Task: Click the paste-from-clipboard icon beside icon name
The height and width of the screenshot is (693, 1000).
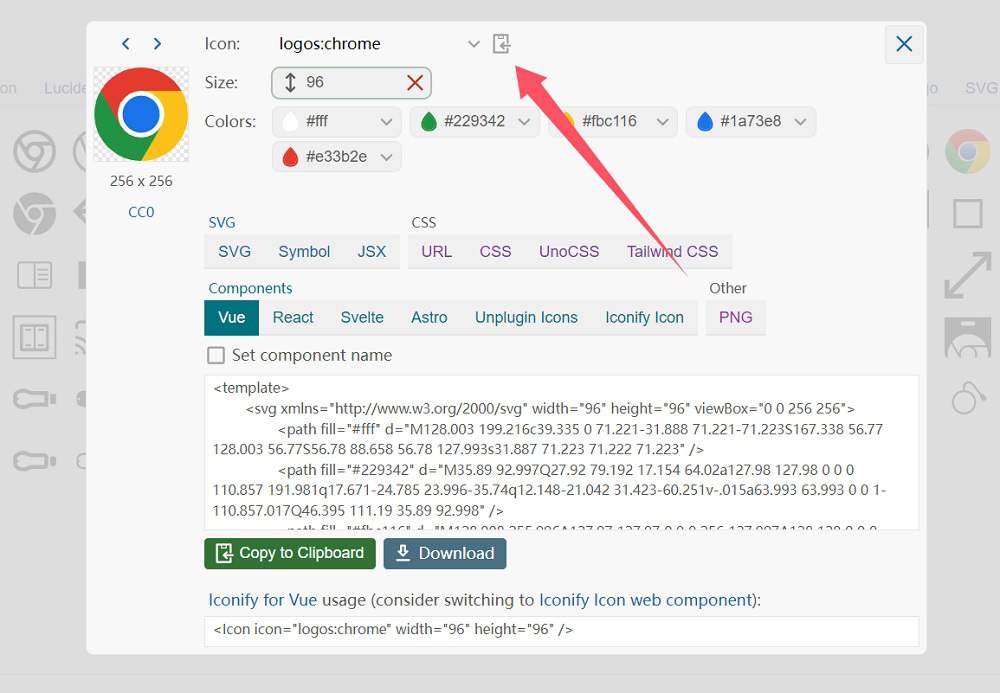Action: click(x=502, y=44)
